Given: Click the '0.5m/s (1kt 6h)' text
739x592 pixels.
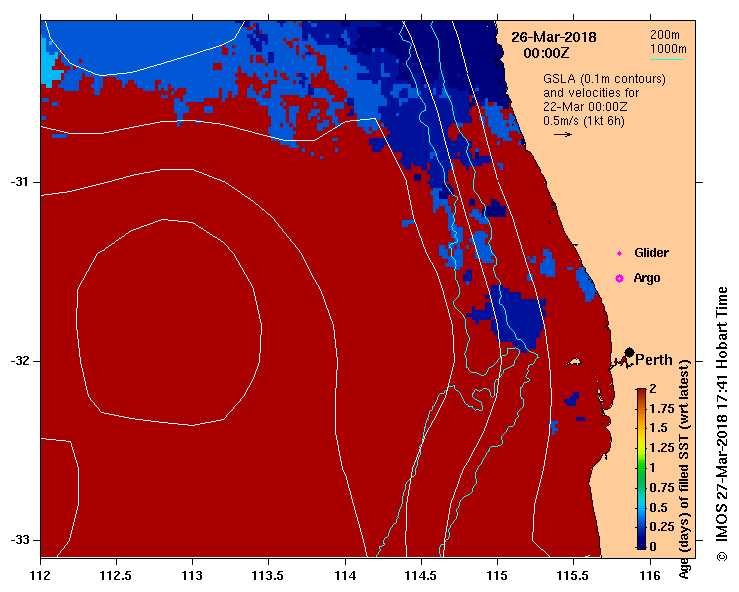Looking at the screenshot, I should [583, 121].
